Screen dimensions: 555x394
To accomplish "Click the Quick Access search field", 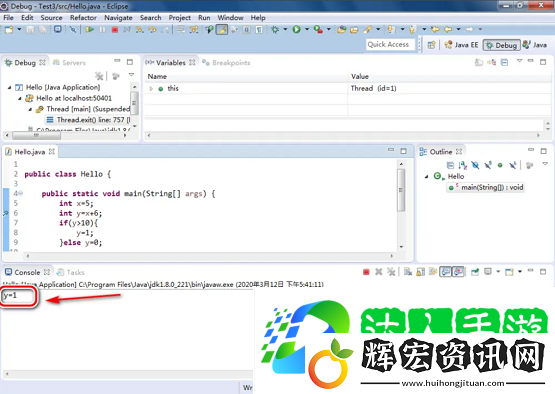I will (x=390, y=45).
